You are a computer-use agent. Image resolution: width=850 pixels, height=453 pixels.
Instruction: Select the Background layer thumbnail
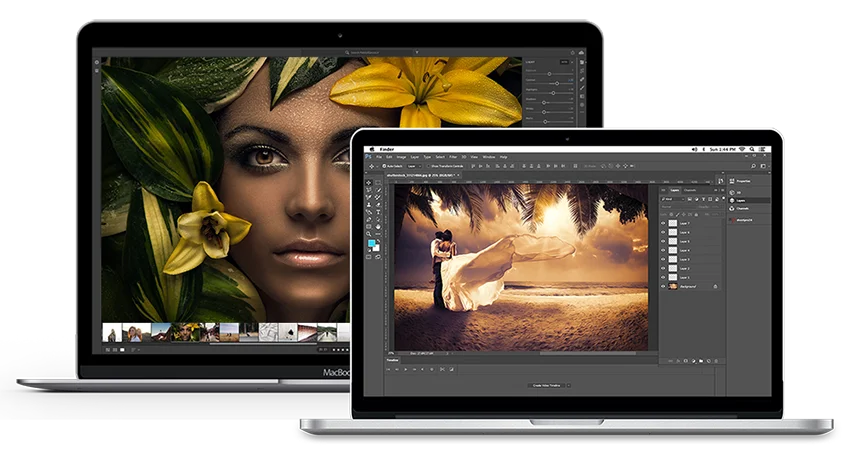673,286
